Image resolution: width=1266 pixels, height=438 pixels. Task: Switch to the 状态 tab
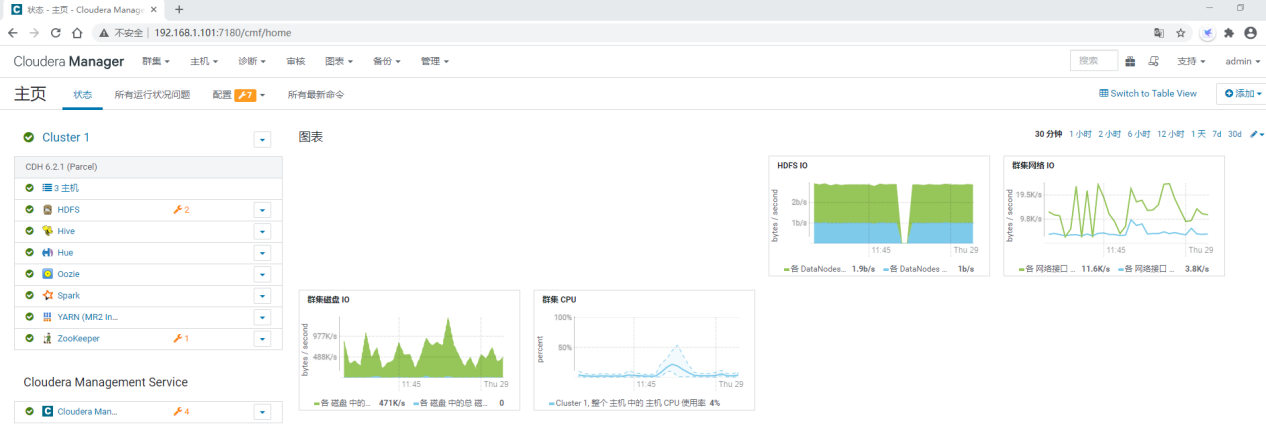pyautogui.click(x=83, y=95)
